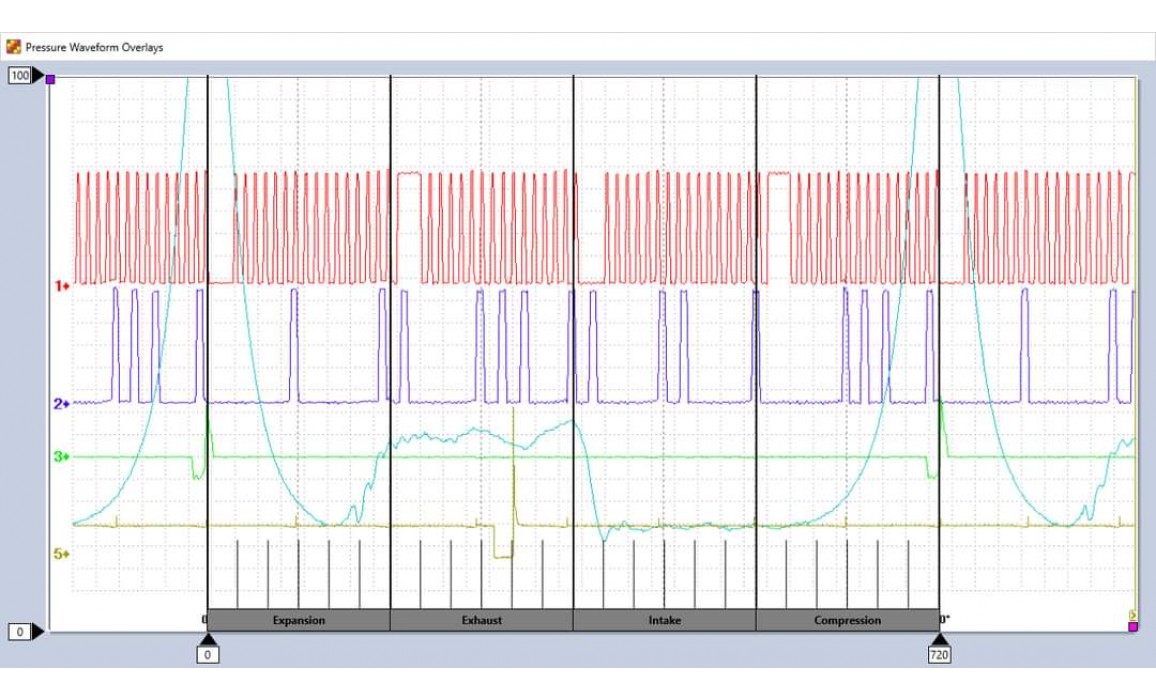The image size is (1156, 700).
Task: Click the magenta square handle at bottom-right corner
Action: click(1132, 627)
